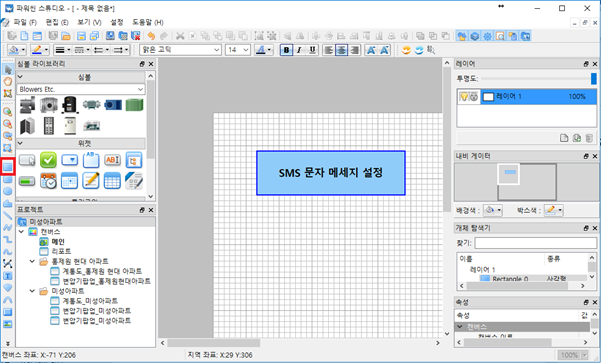
Task: Open the 박스색 box color picker
Action: pos(553,210)
